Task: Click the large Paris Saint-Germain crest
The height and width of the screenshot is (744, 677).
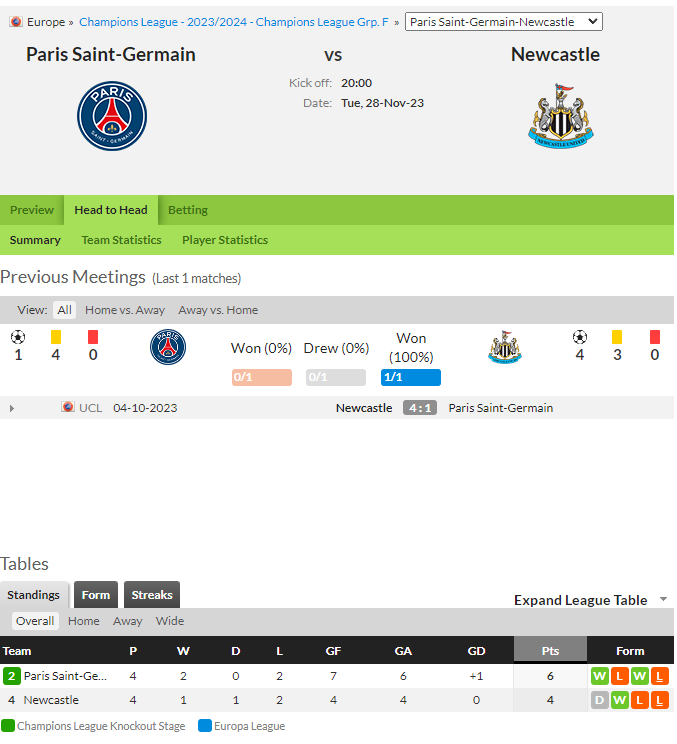Action: tap(112, 116)
